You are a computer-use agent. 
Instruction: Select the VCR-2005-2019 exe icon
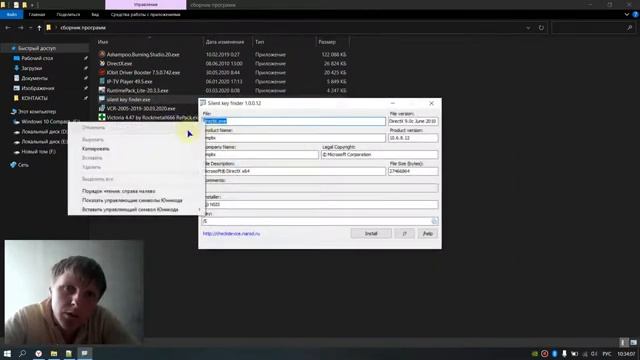click(102, 108)
